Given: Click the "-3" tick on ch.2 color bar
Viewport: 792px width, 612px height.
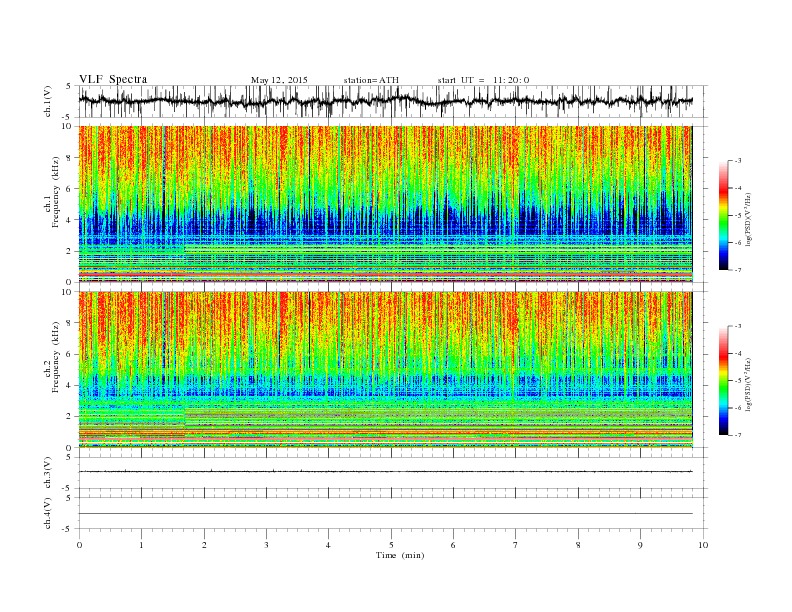Looking at the screenshot, I should (x=738, y=326).
